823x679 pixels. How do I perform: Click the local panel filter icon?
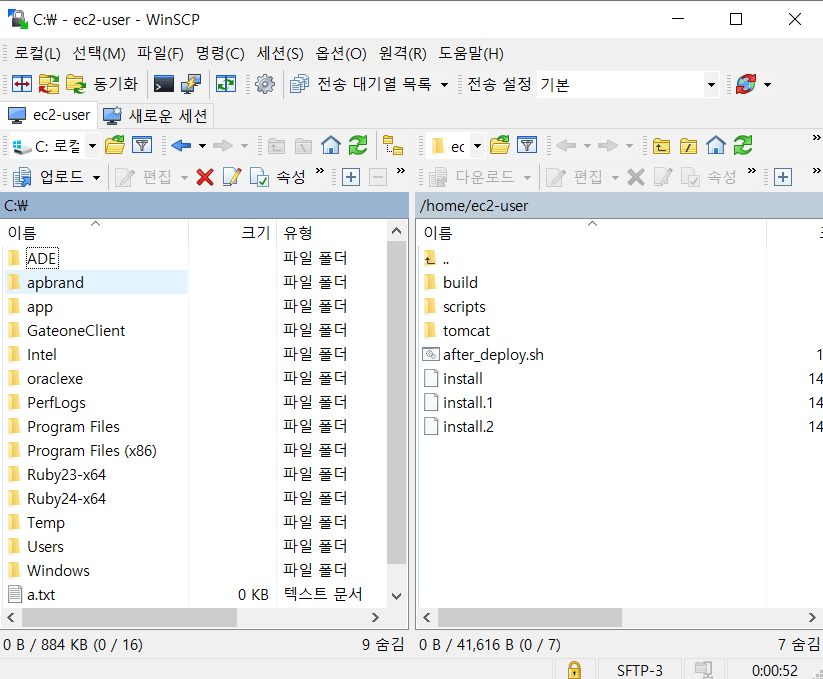click(142, 145)
